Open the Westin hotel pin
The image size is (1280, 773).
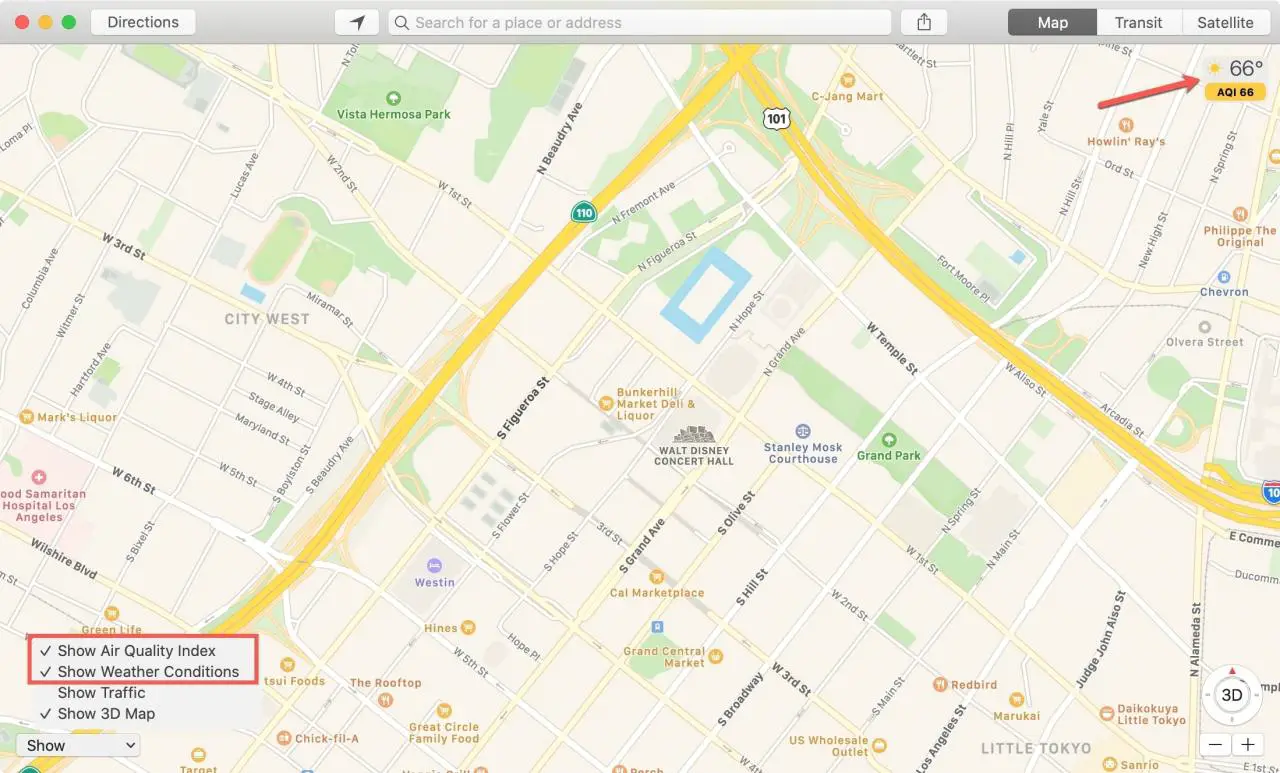[x=434, y=565]
